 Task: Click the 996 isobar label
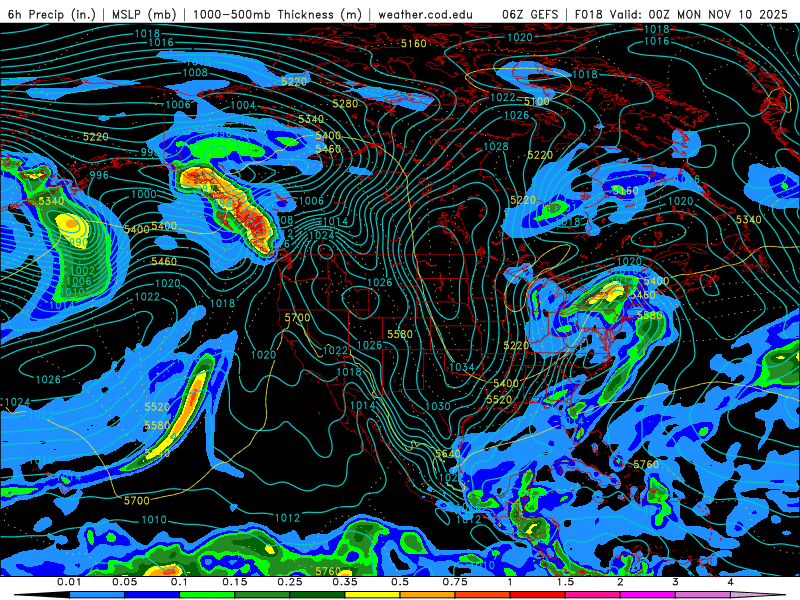pyautogui.click(x=99, y=175)
